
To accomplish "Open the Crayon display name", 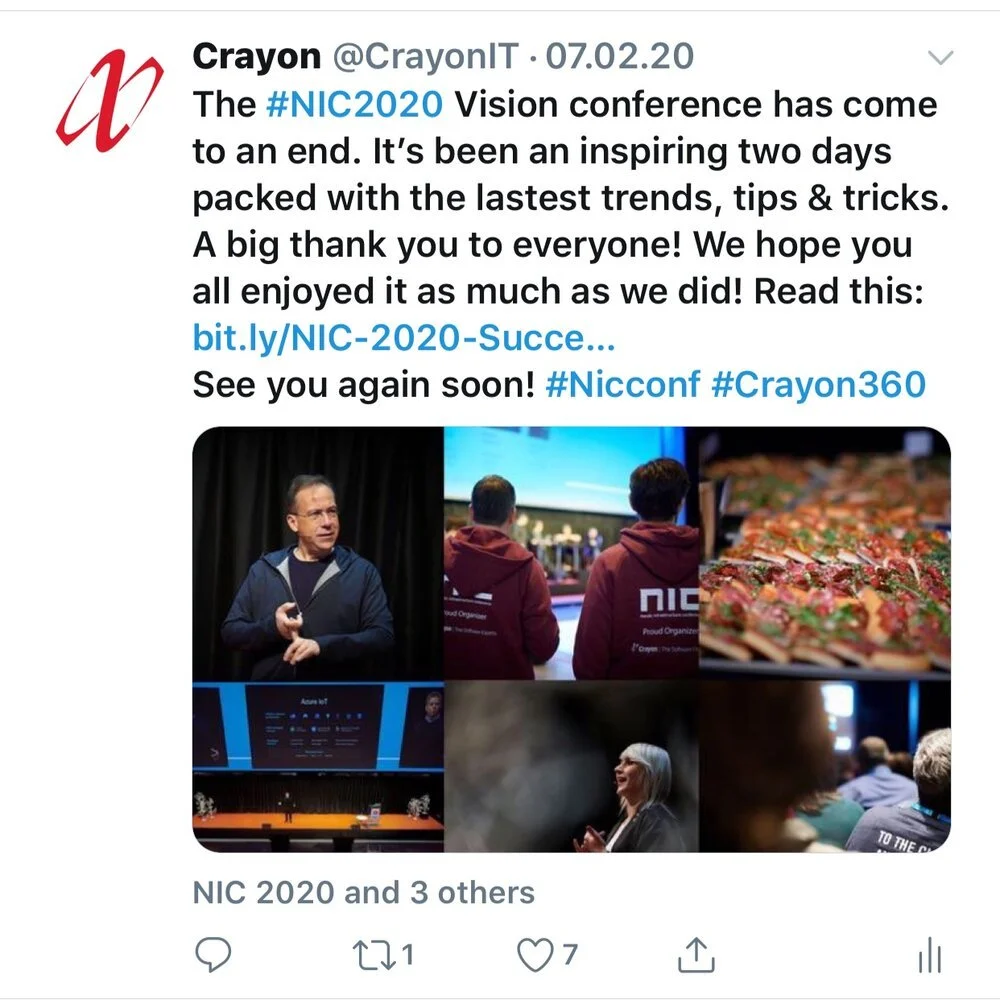I will tap(256, 56).
